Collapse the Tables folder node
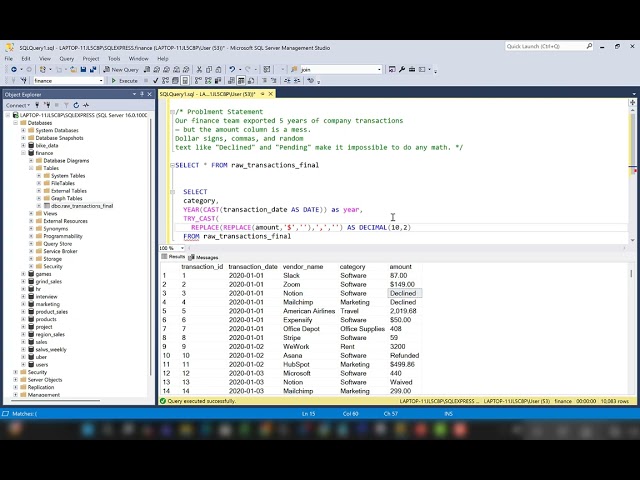This screenshot has height=480, width=640. (x=31, y=168)
